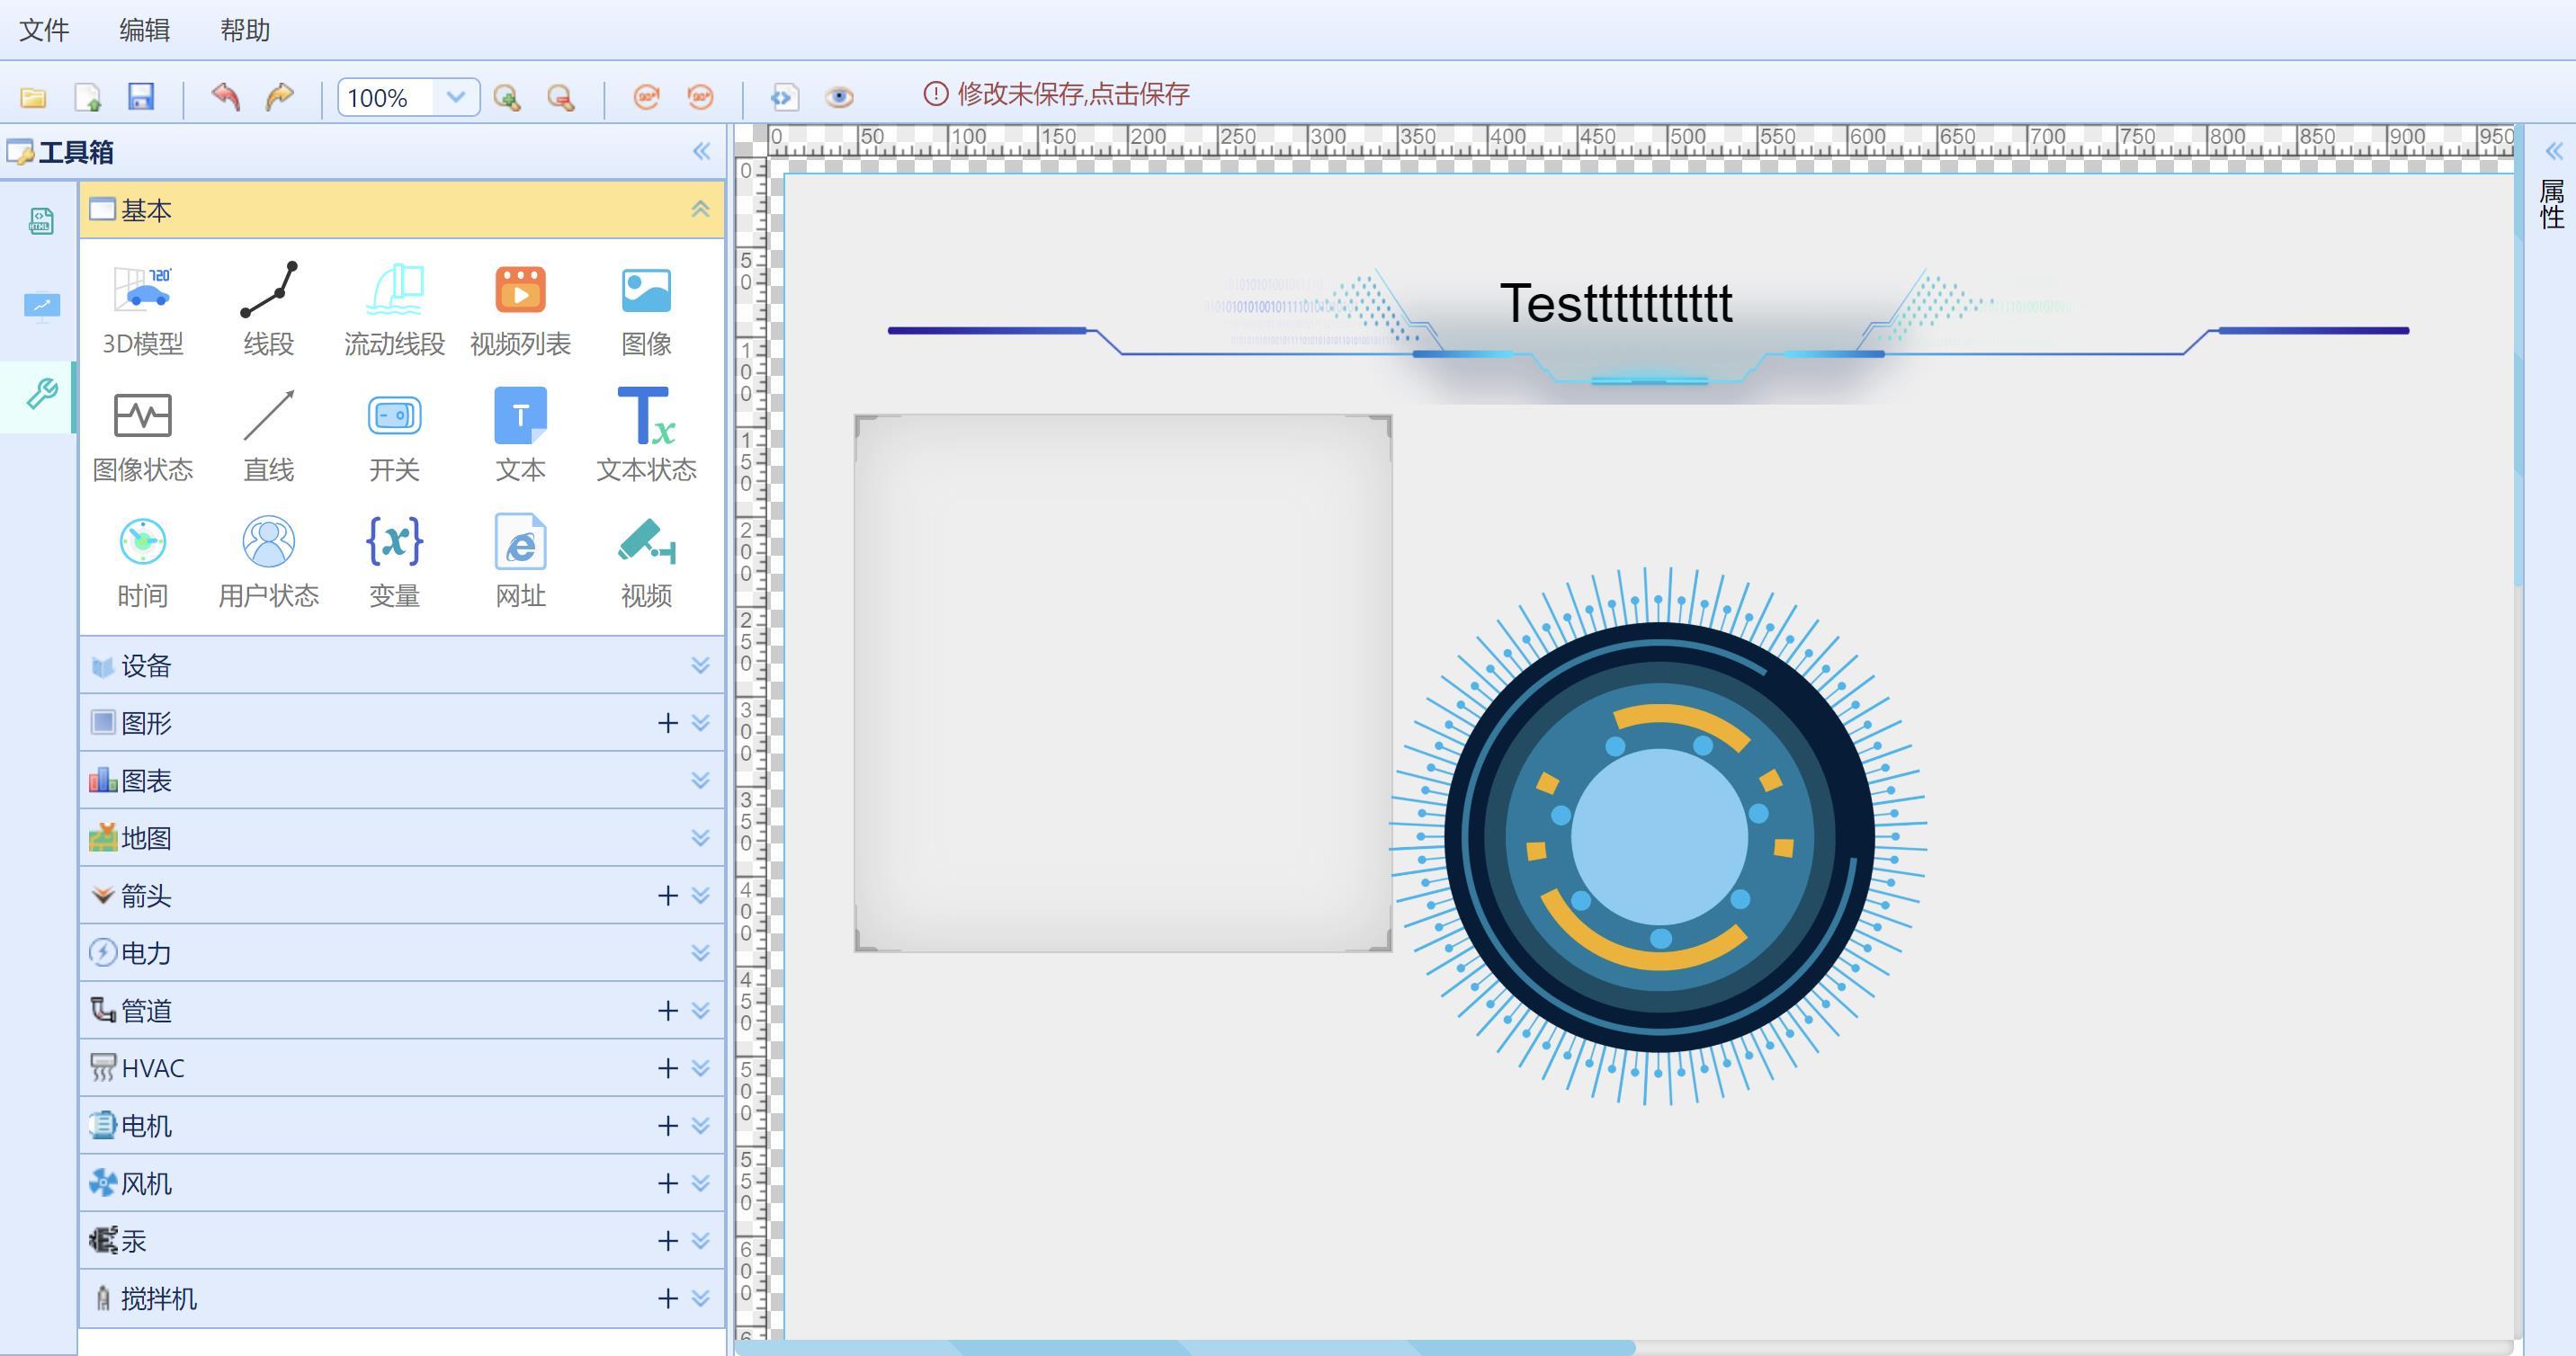Toggle preview eye icon
Screen dimensions: 2576x1356
coord(842,95)
